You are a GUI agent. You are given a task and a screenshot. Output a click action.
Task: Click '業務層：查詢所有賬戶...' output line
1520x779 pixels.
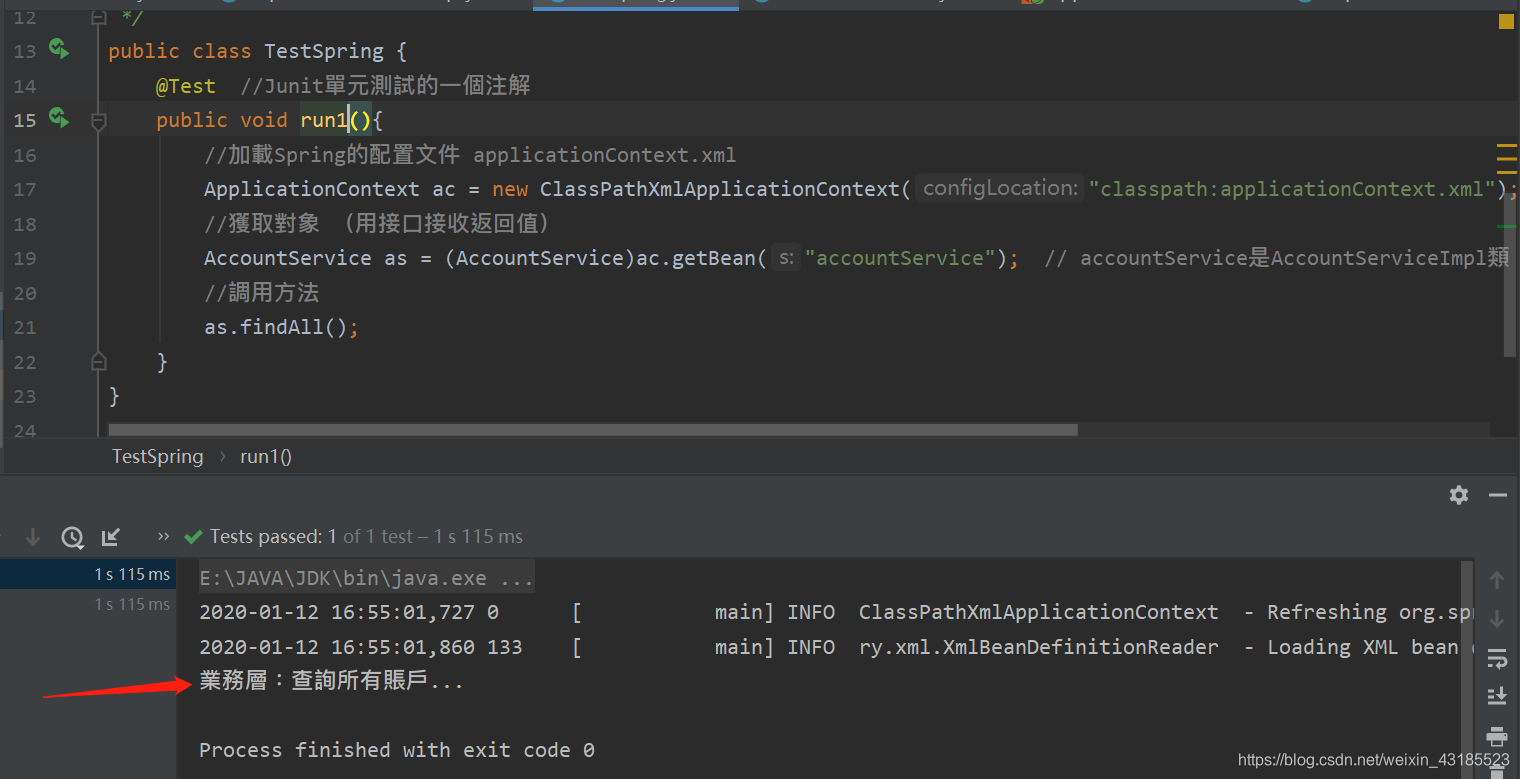click(332, 682)
